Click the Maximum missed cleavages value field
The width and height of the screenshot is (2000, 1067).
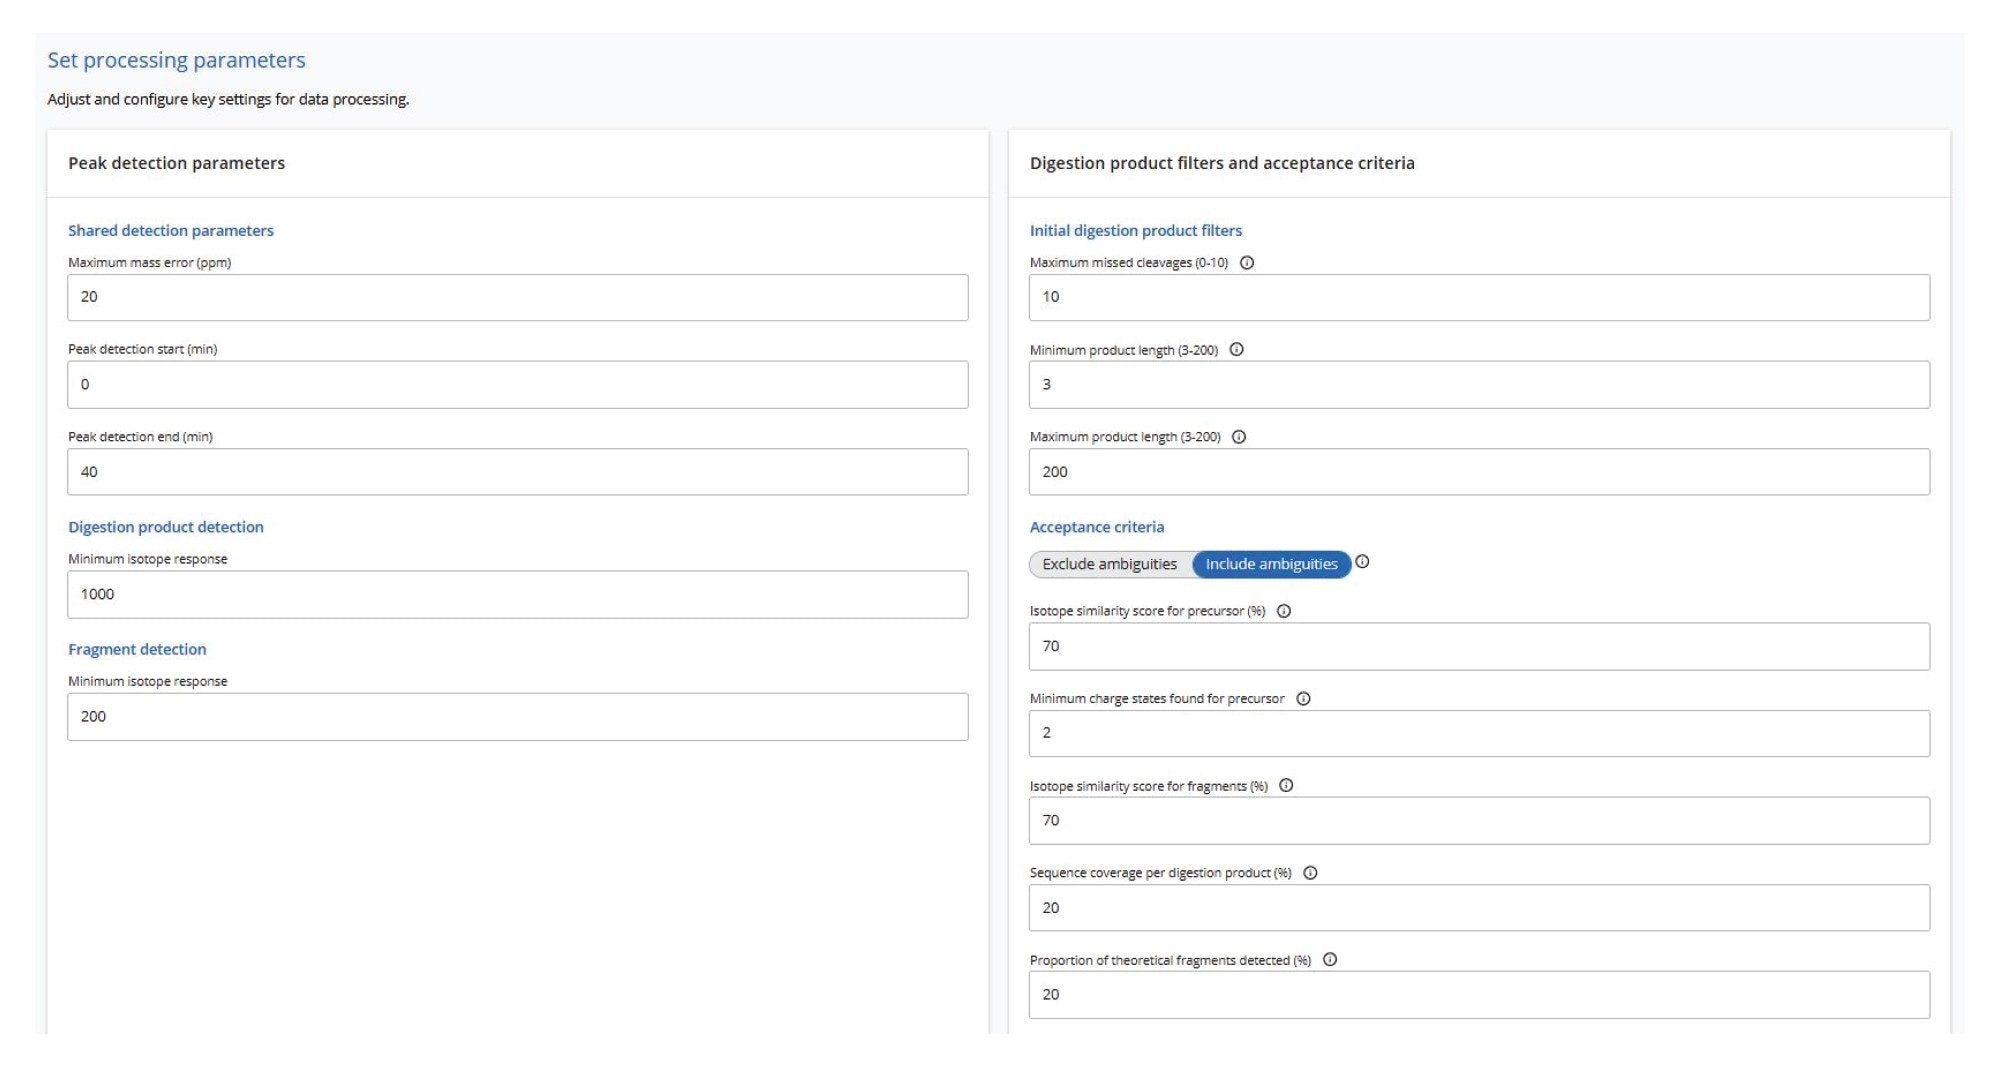point(1480,296)
